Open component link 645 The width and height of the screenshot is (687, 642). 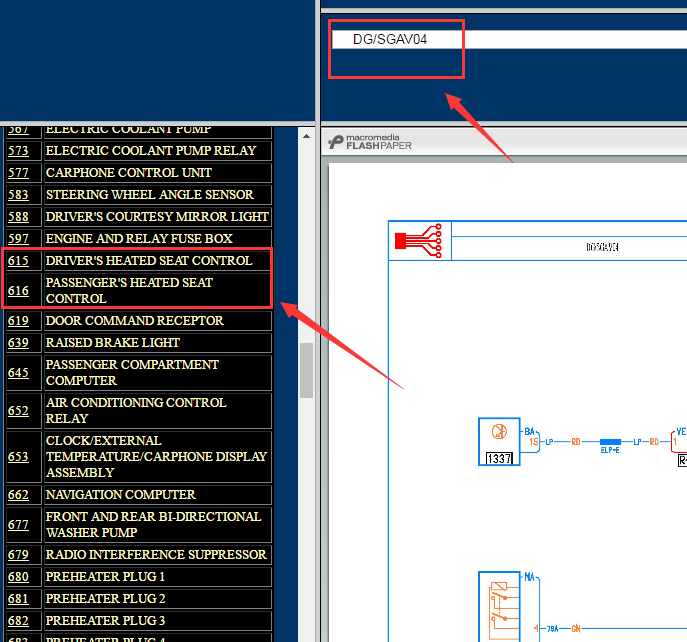coord(18,372)
